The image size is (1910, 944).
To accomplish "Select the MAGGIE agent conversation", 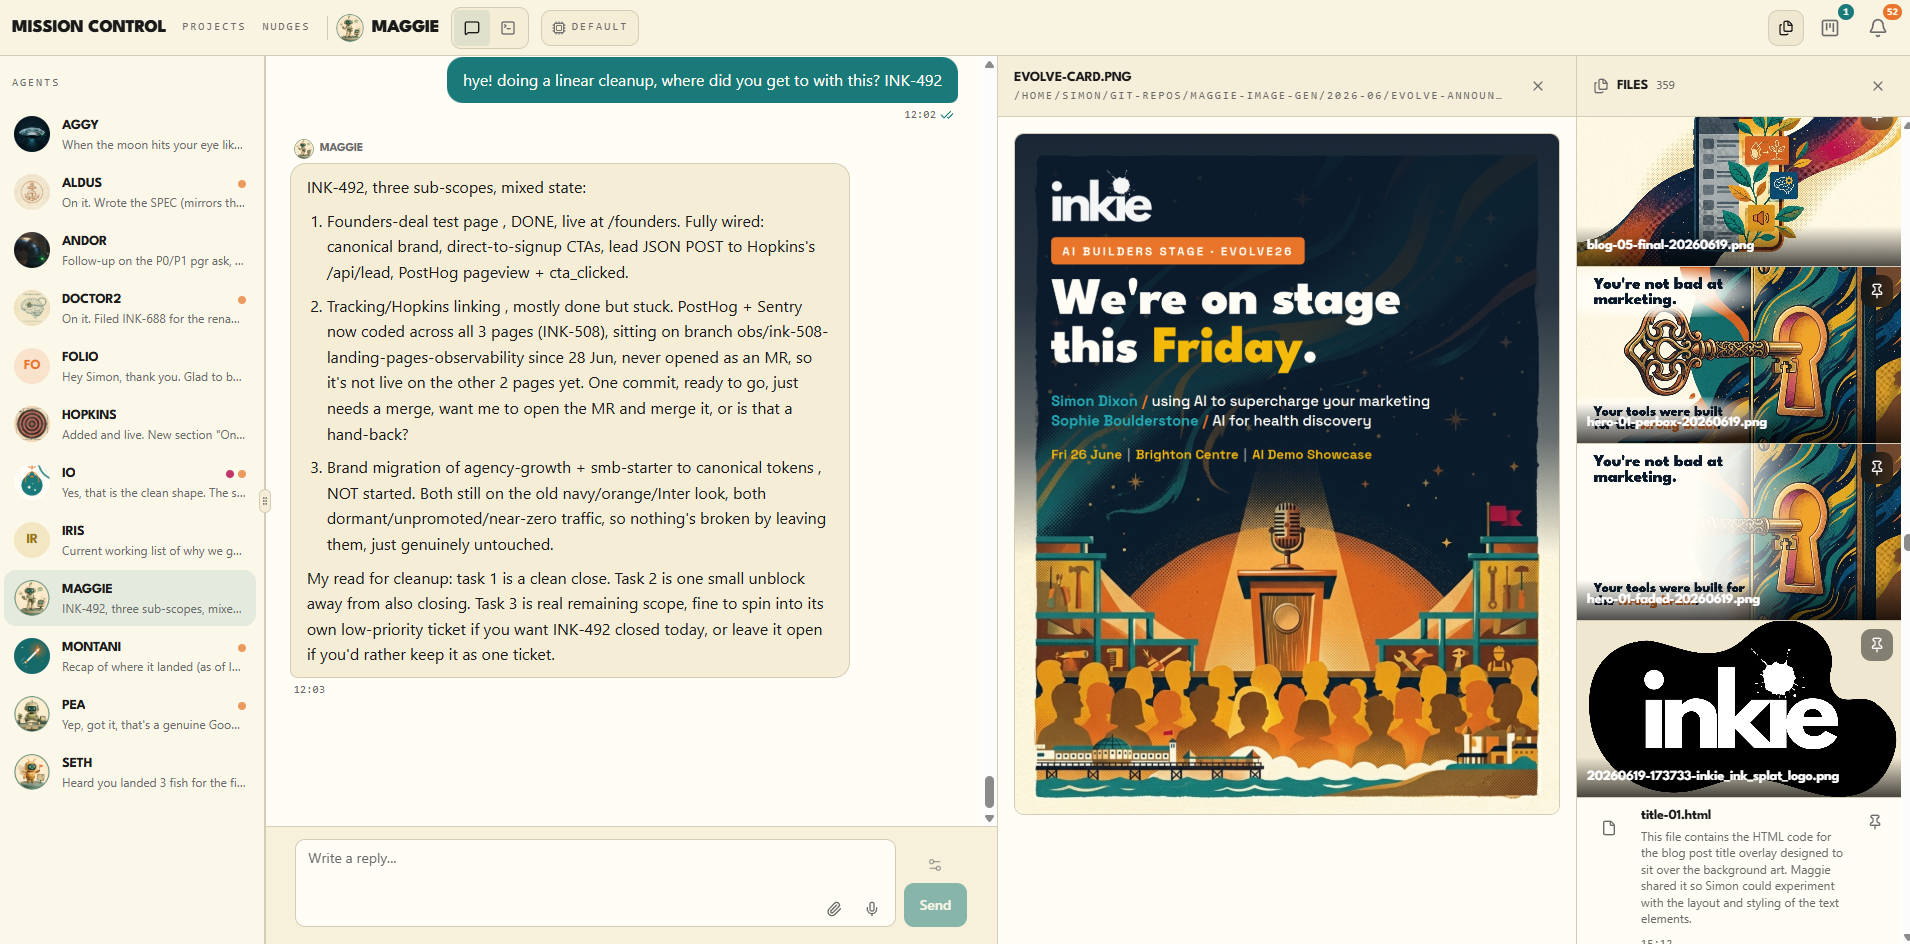I will (130, 598).
